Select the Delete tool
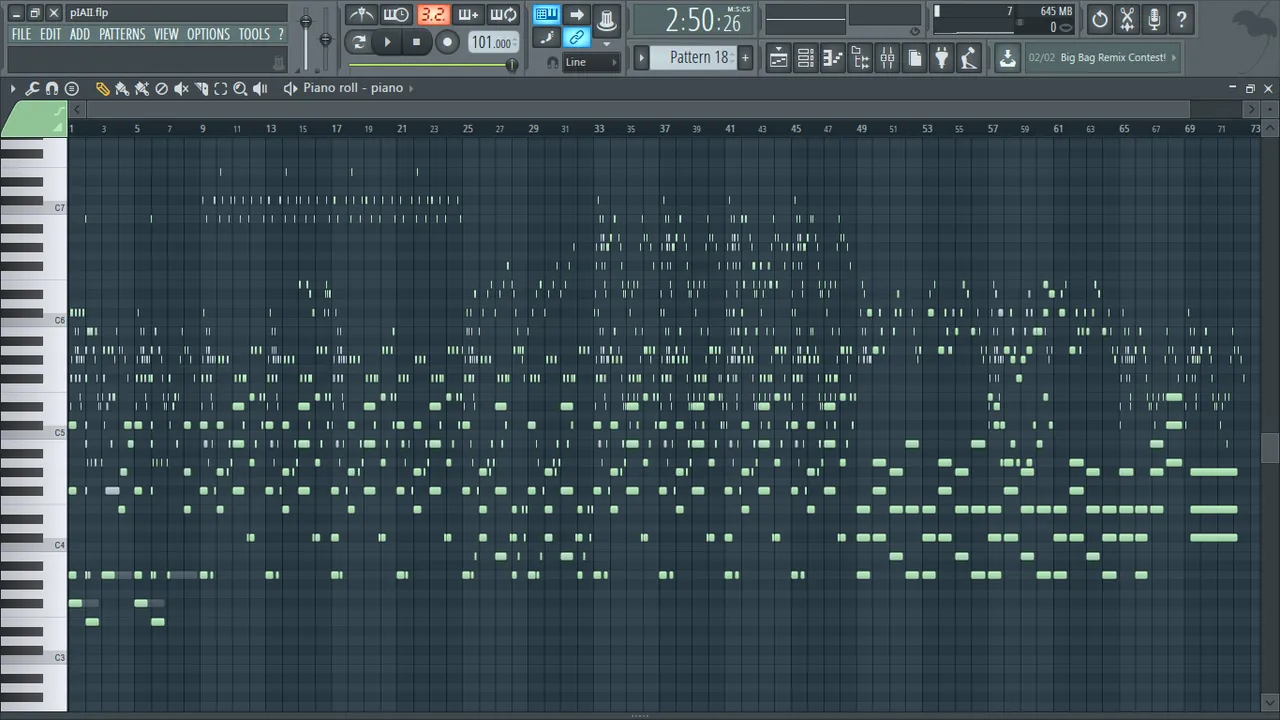 [161, 89]
